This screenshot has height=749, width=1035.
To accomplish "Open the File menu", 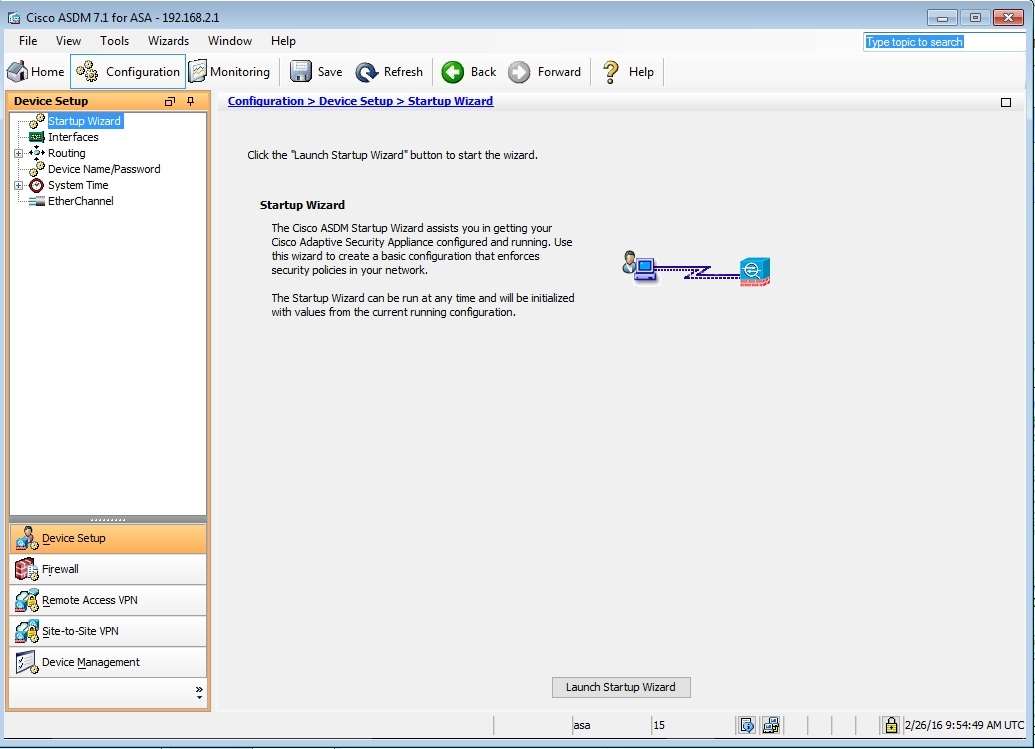I will (x=28, y=41).
